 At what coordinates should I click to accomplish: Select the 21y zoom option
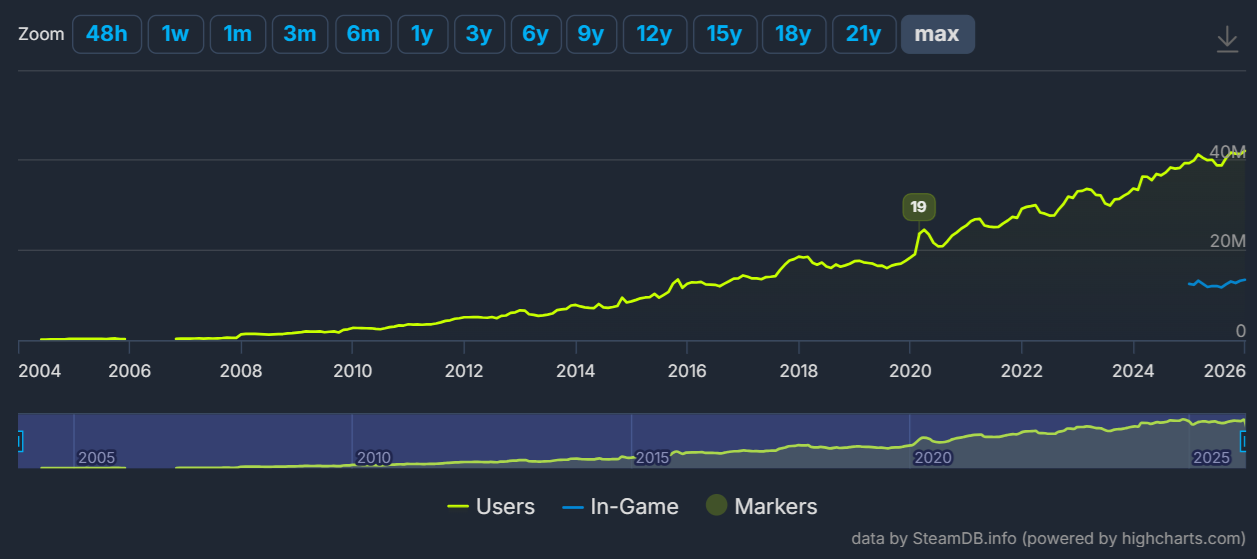coord(864,34)
